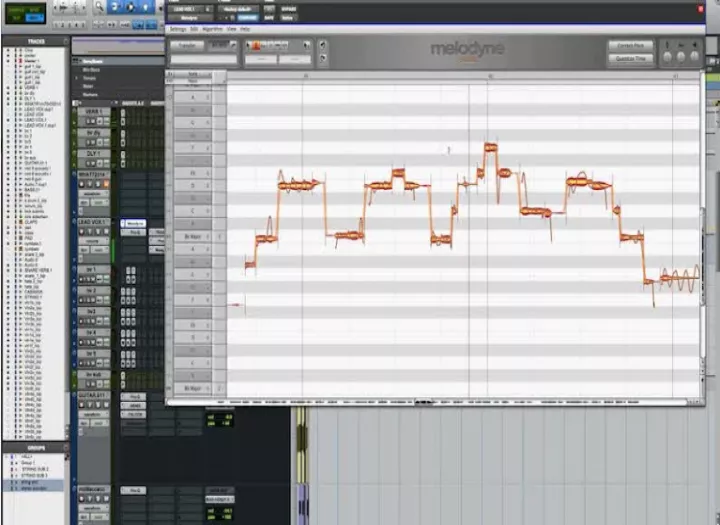Click Melodyne's pitch knob

point(668,57)
